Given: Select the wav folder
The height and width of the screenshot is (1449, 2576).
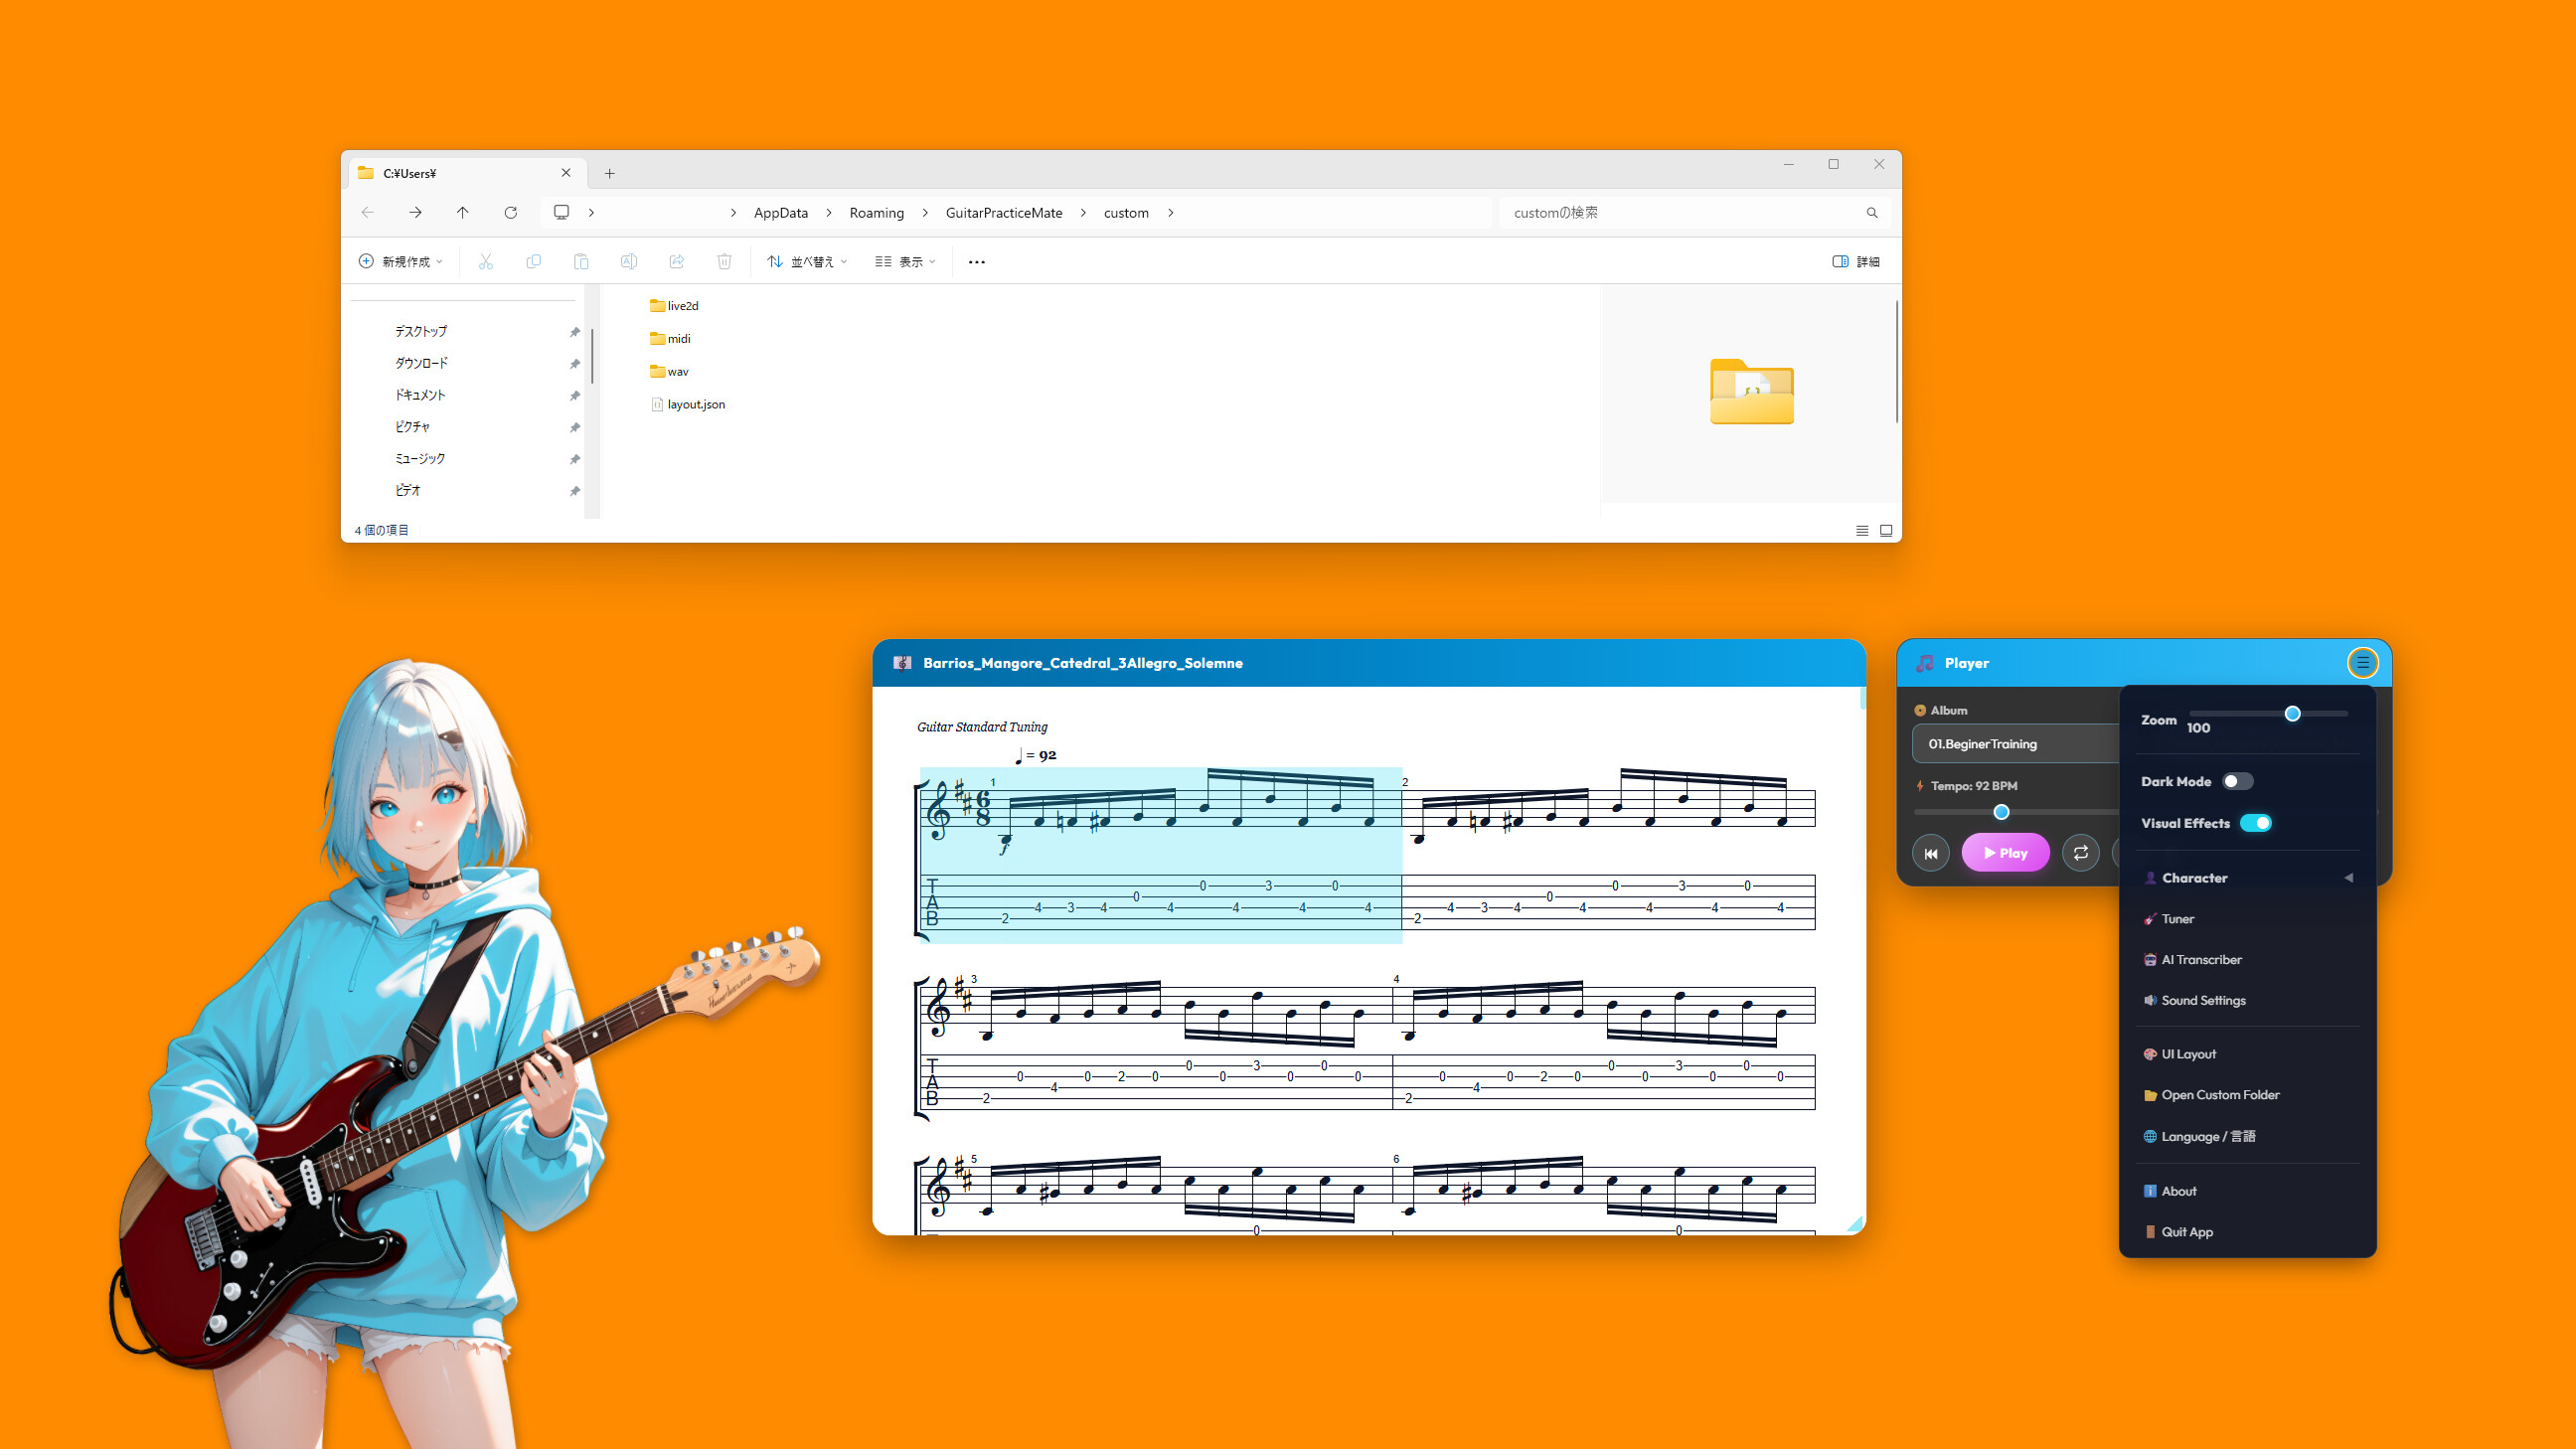Looking at the screenshot, I should 669,372.
